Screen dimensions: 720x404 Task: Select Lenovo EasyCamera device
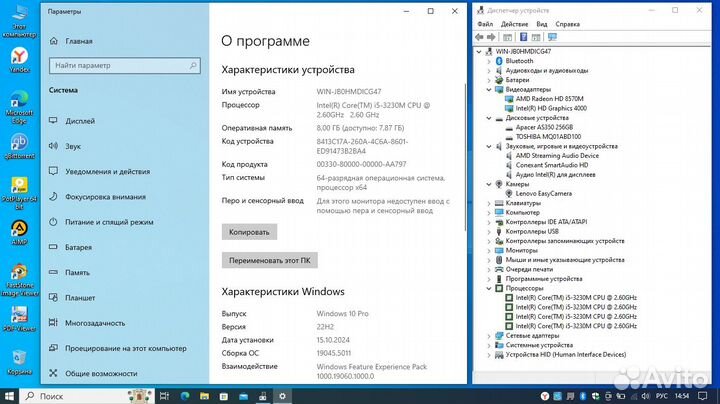(544, 194)
